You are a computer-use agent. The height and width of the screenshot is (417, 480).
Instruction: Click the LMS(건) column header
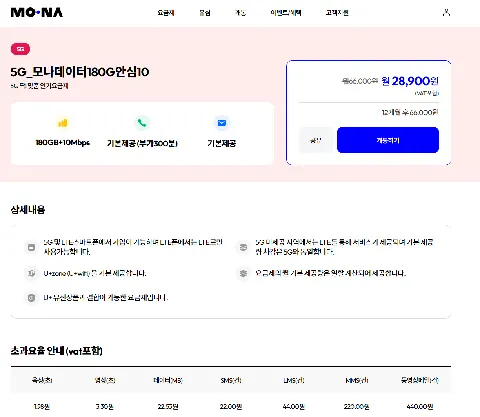[x=294, y=380]
